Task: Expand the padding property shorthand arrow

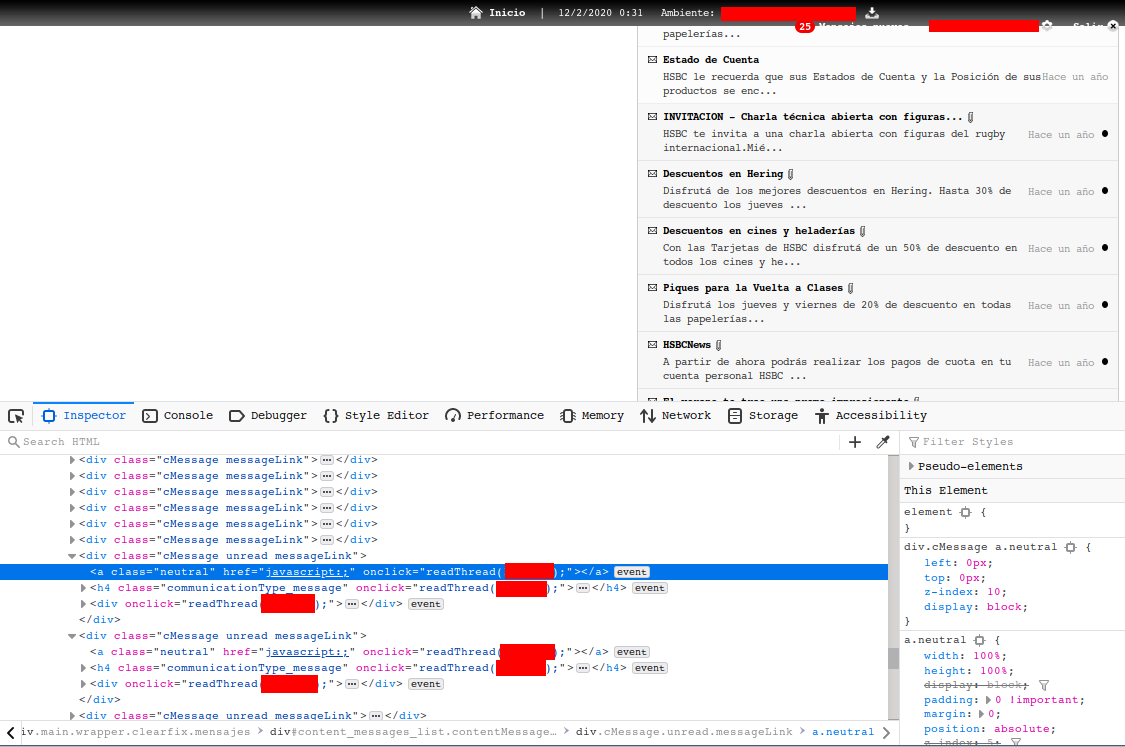Action: (999, 701)
